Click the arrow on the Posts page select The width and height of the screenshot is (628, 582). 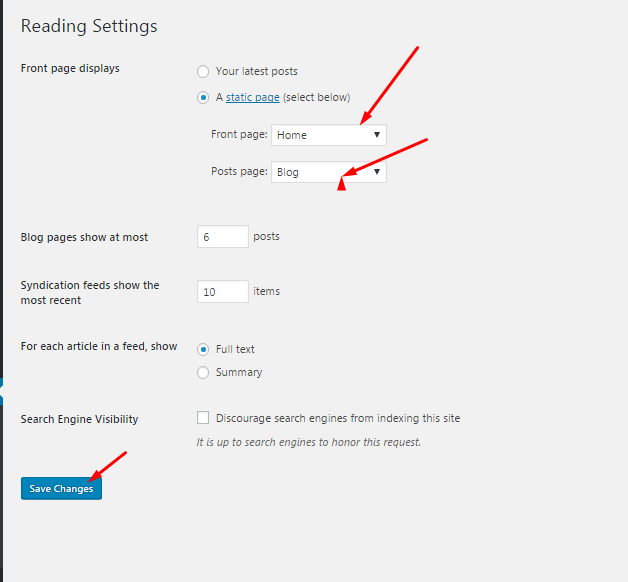(x=377, y=172)
